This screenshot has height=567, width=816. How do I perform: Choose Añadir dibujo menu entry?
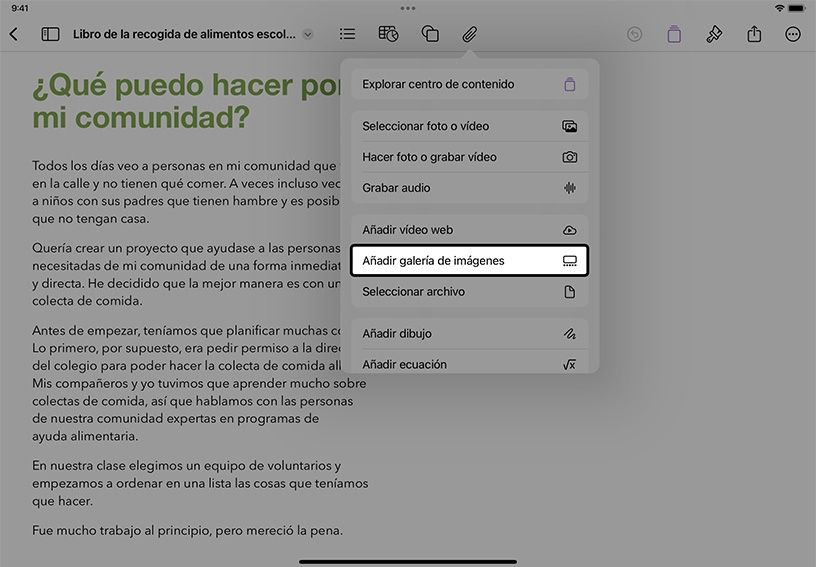tap(469, 333)
